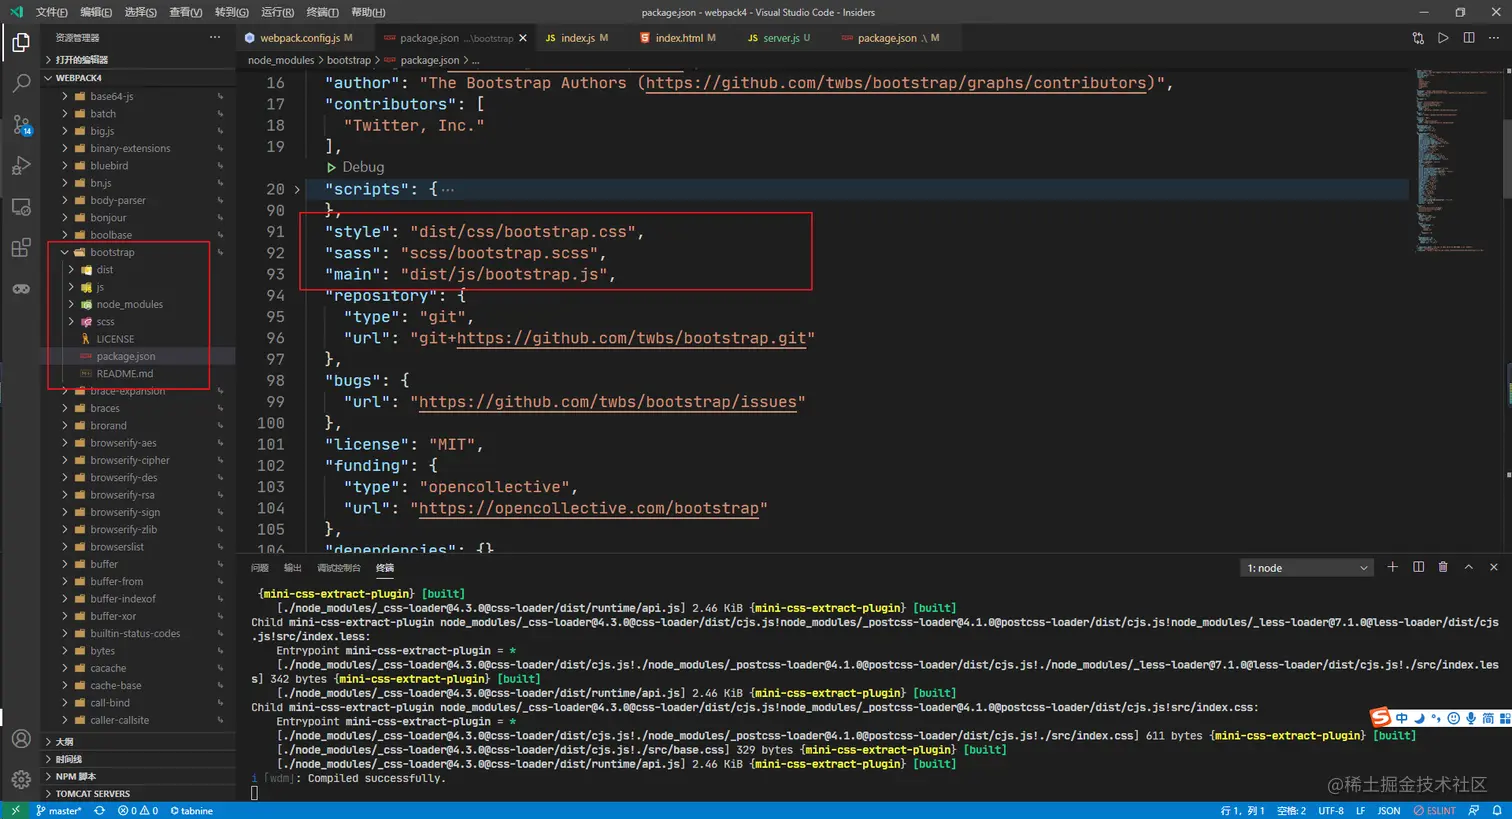Image resolution: width=1512 pixels, height=819 pixels.
Task: Open Remote Explorer view
Action: (21, 207)
